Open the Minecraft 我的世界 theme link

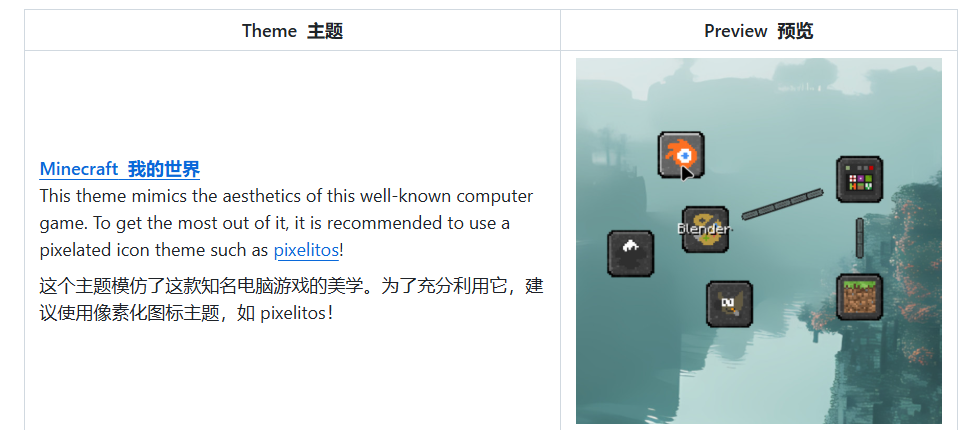120,170
